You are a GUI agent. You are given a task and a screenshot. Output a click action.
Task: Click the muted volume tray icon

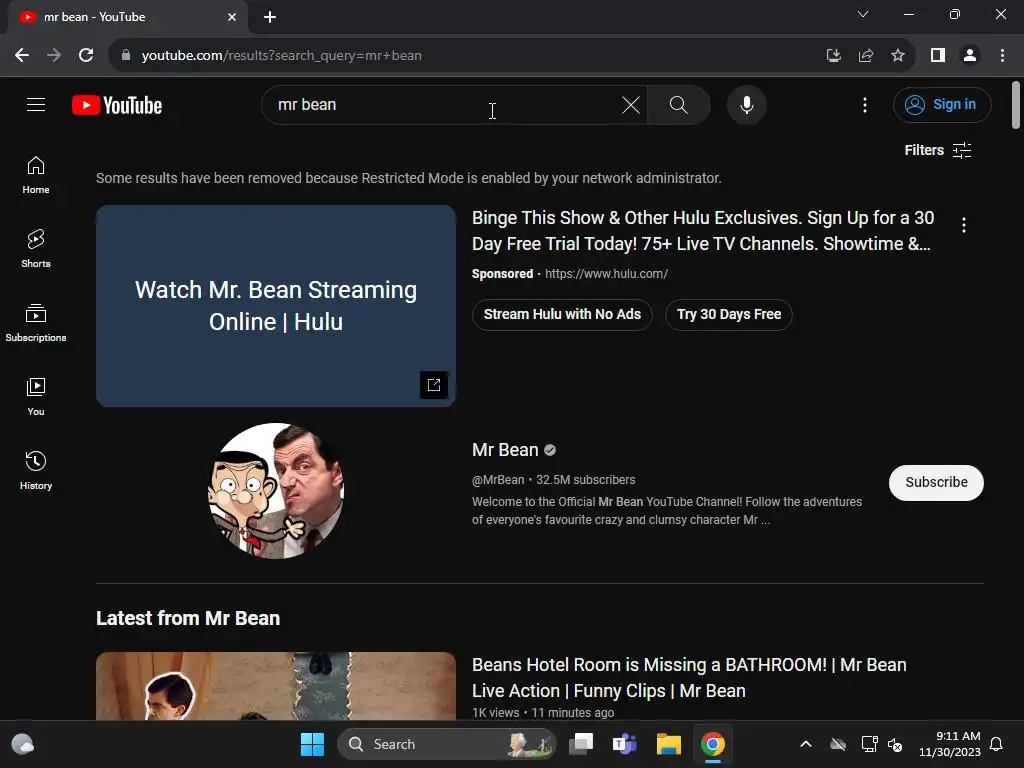(x=895, y=744)
